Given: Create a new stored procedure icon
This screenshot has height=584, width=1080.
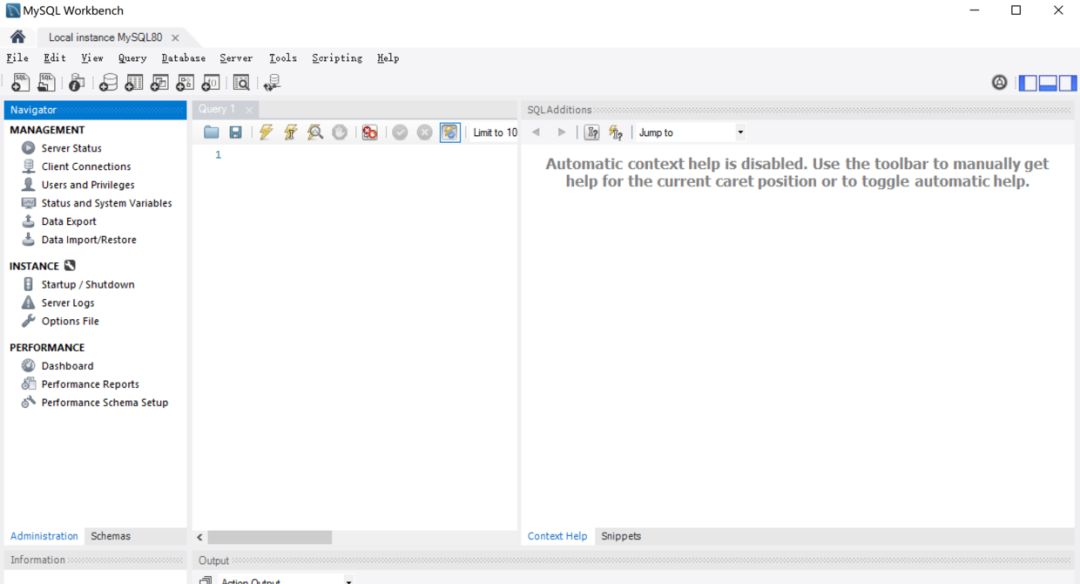Looking at the screenshot, I should (185, 83).
